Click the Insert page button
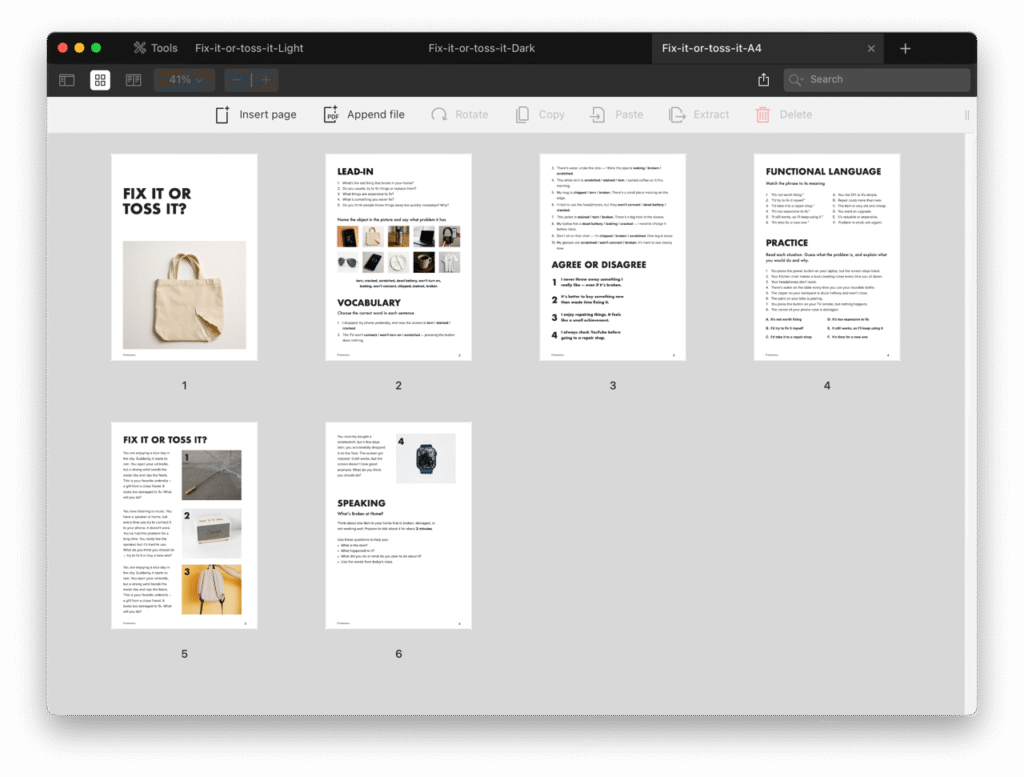The image size is (1024, 777). (x=256, y=115)
